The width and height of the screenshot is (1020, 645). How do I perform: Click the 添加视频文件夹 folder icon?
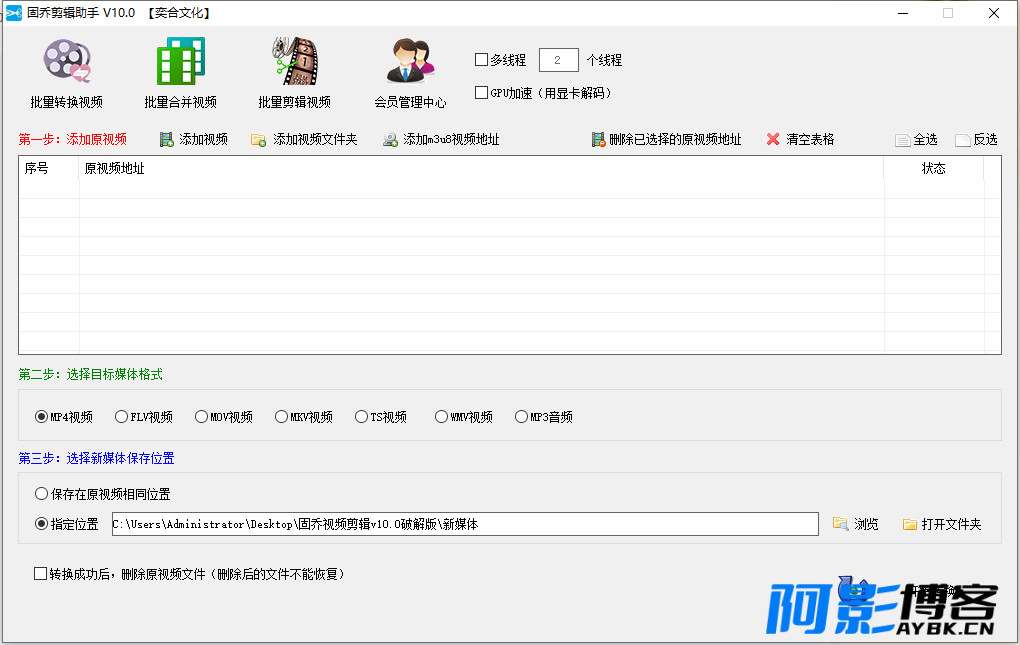pos(258,139)
